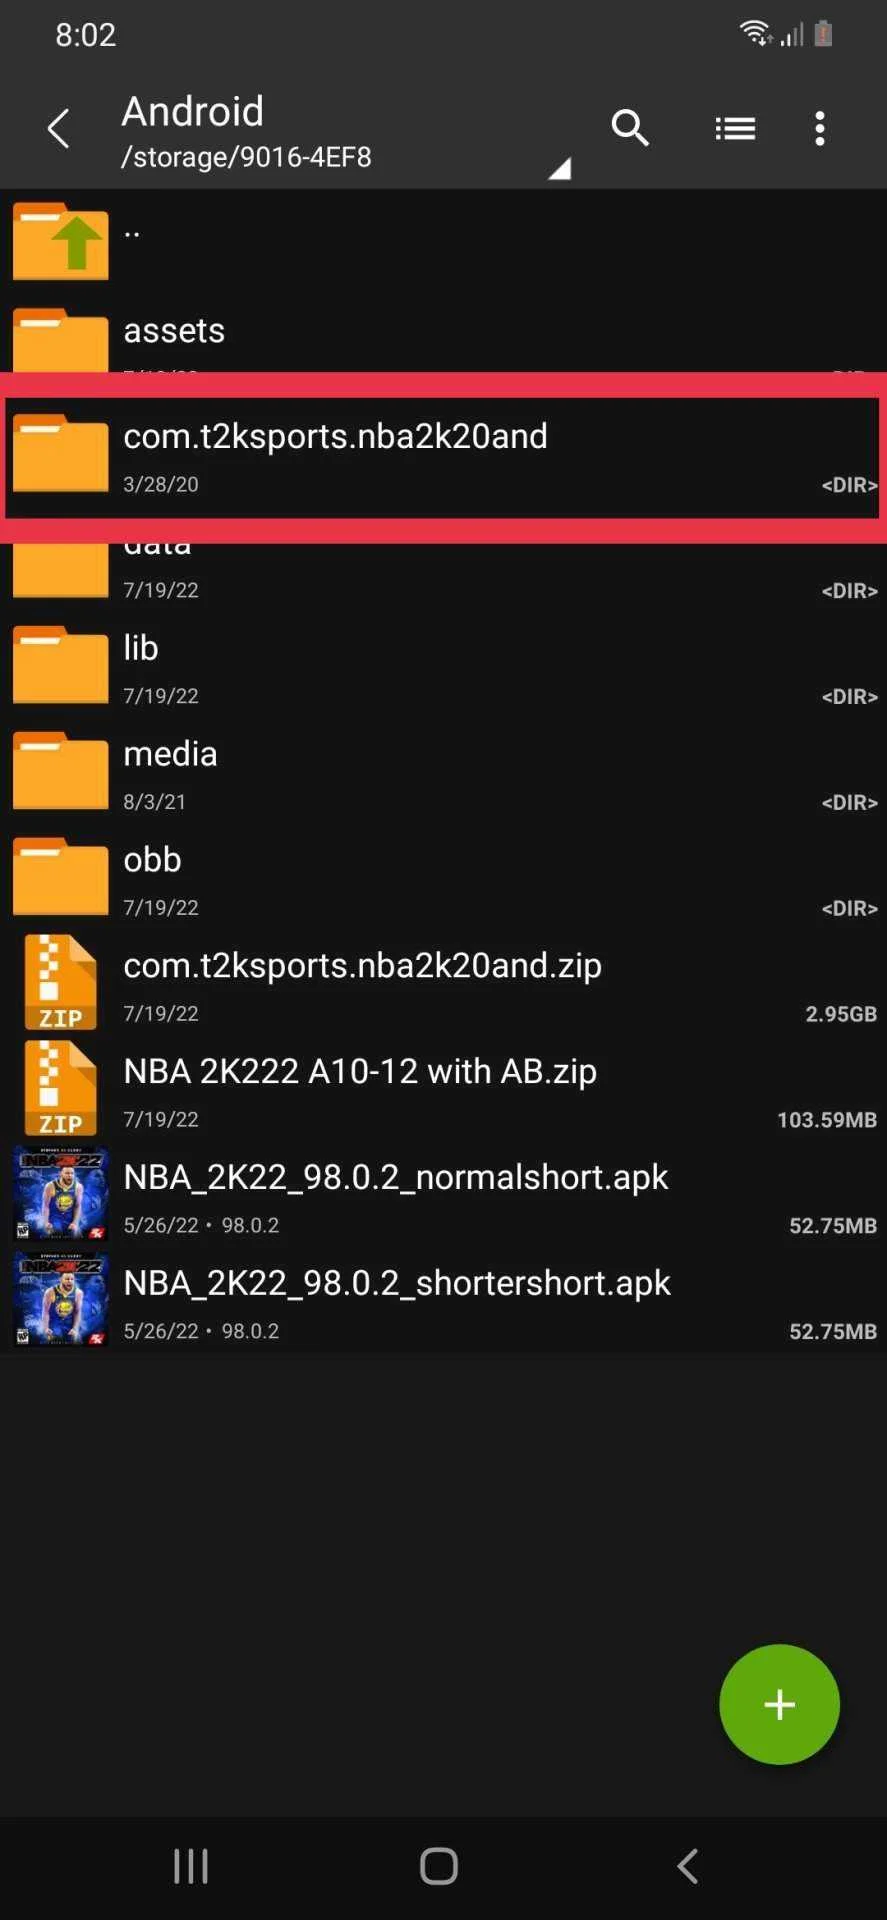Open Android recent apps navigation button
Screen dimensions: 887x1920
(191, 1866)
